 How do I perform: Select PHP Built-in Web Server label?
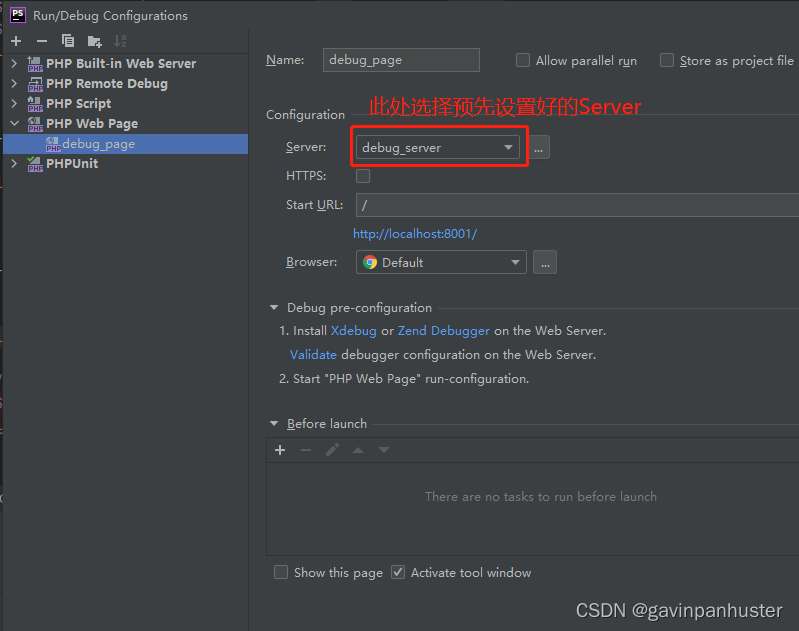click(121, 64)
